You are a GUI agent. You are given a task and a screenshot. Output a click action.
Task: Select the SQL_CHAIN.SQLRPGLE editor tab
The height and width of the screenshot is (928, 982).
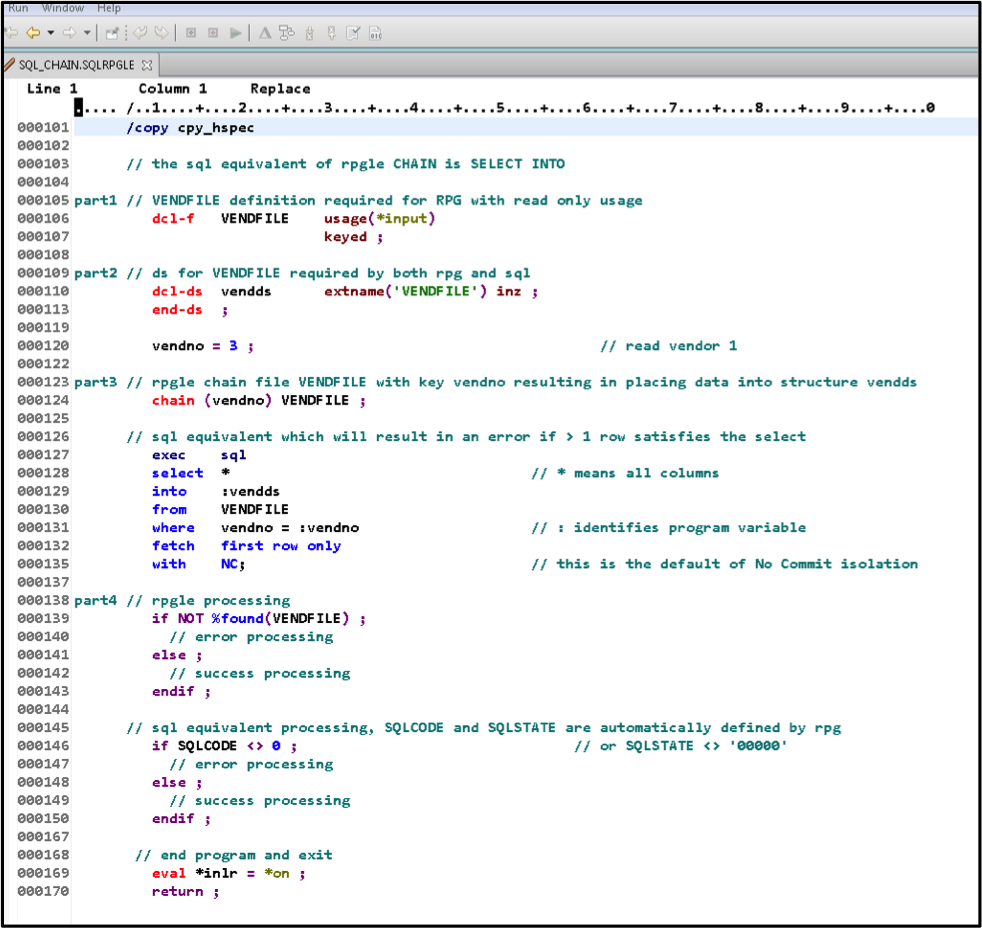[75, 64]
